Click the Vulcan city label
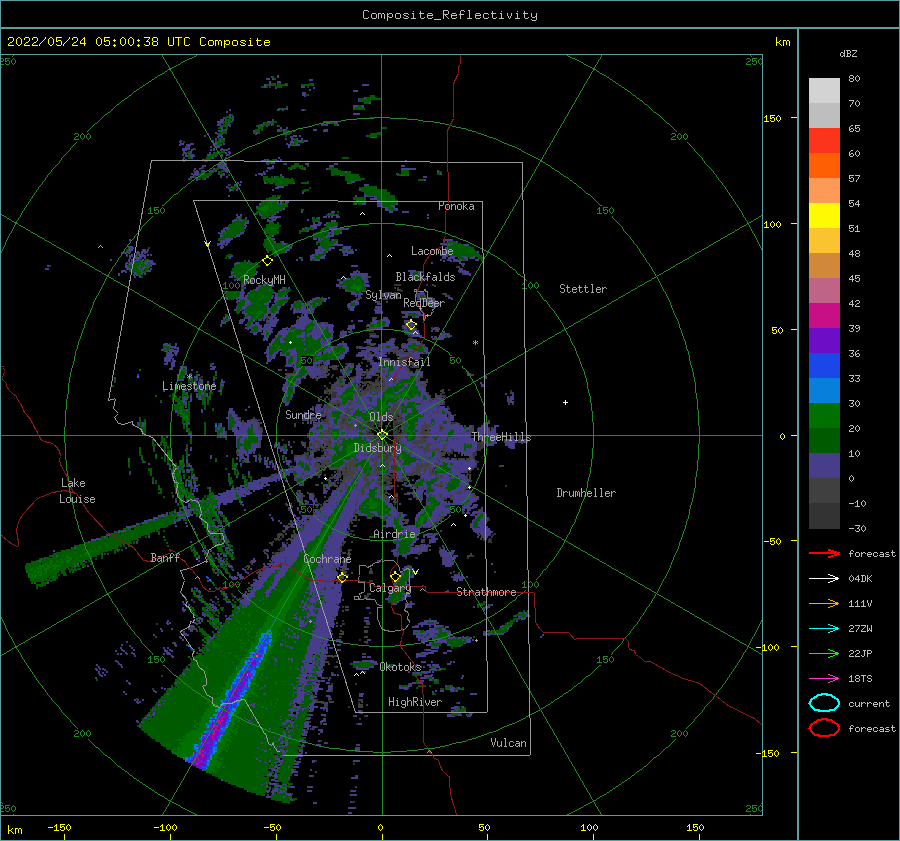Viewport: 900px width, 841px height. (x=508, y=743)
